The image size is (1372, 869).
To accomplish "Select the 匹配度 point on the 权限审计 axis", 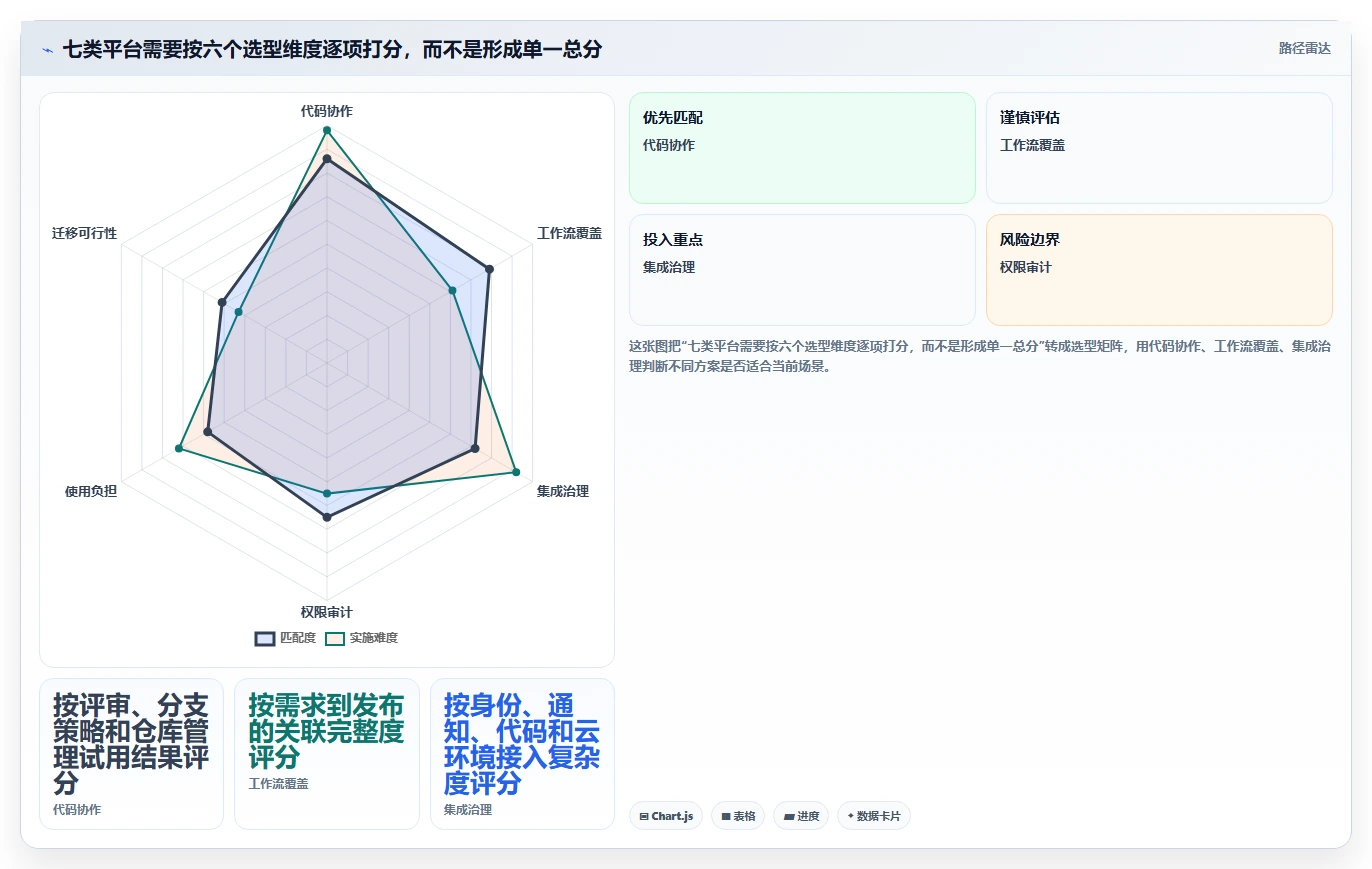I will click(x=326, y=517).
